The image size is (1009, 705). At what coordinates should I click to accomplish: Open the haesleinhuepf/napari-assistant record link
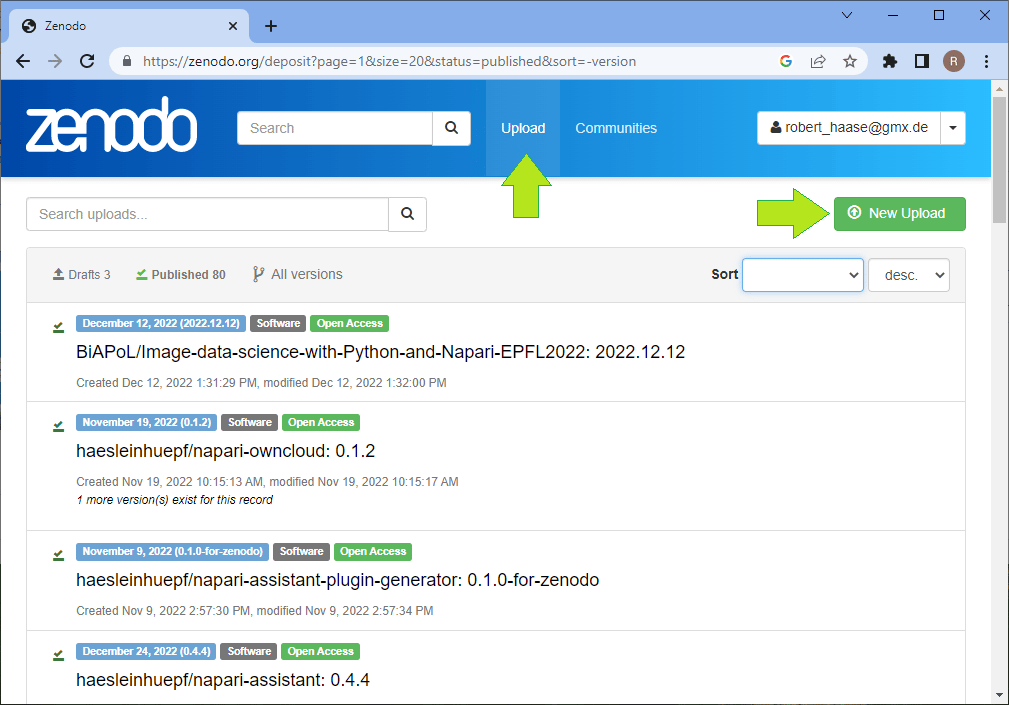(x=222, y=679)
